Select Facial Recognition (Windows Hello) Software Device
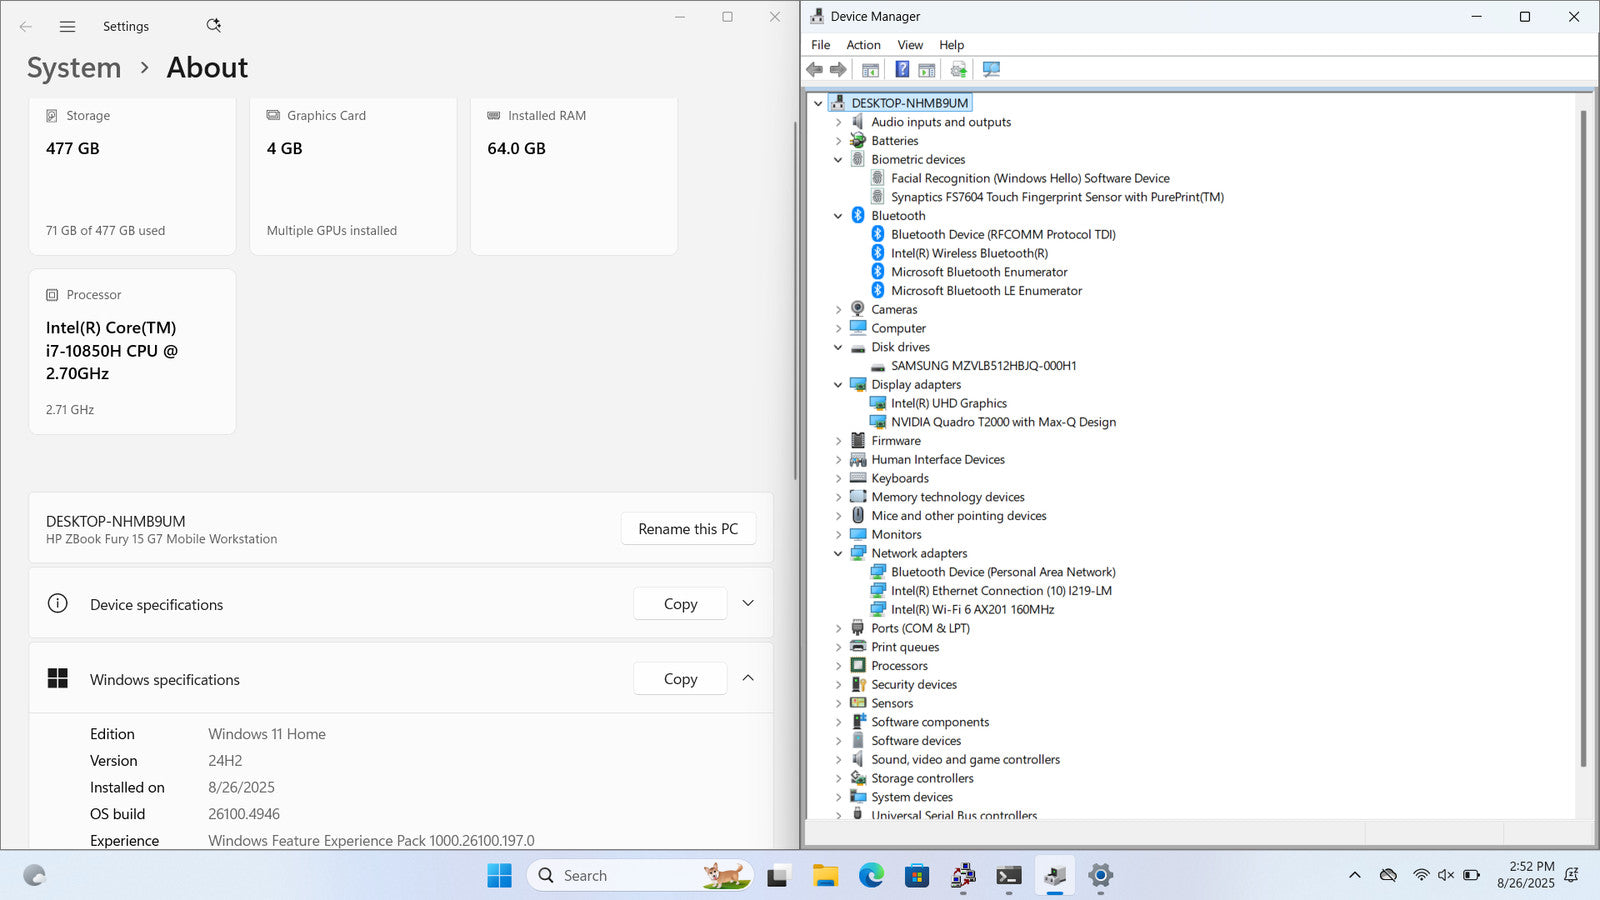 (1030, 178)
